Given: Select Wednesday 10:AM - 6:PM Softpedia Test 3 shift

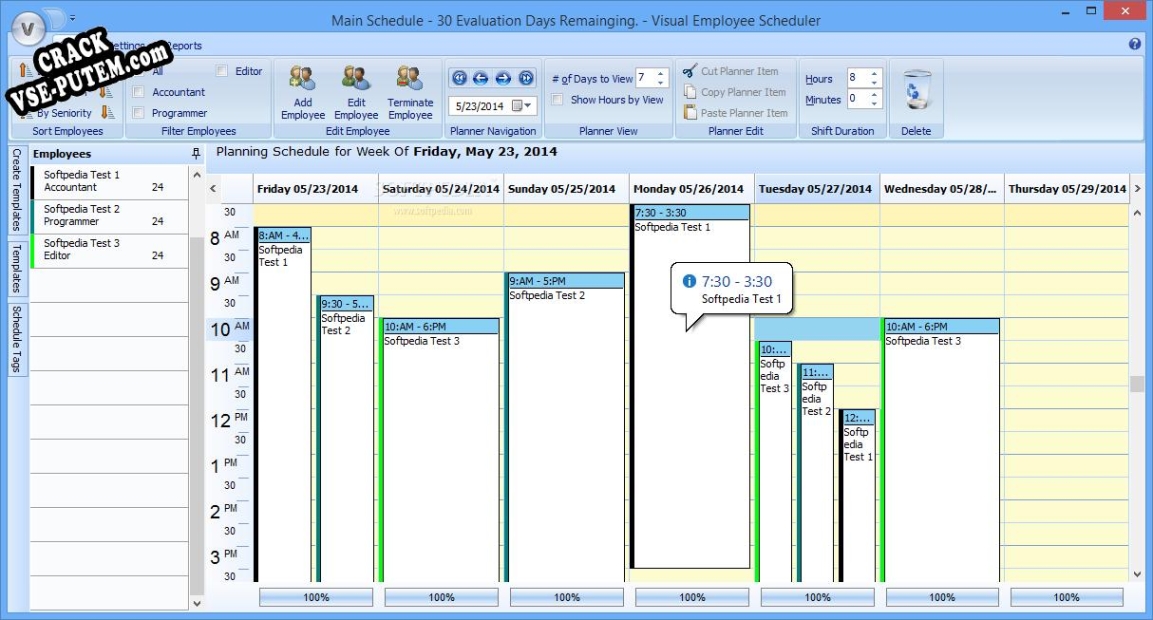Looking at the screenshot, I should coord(940,450).
